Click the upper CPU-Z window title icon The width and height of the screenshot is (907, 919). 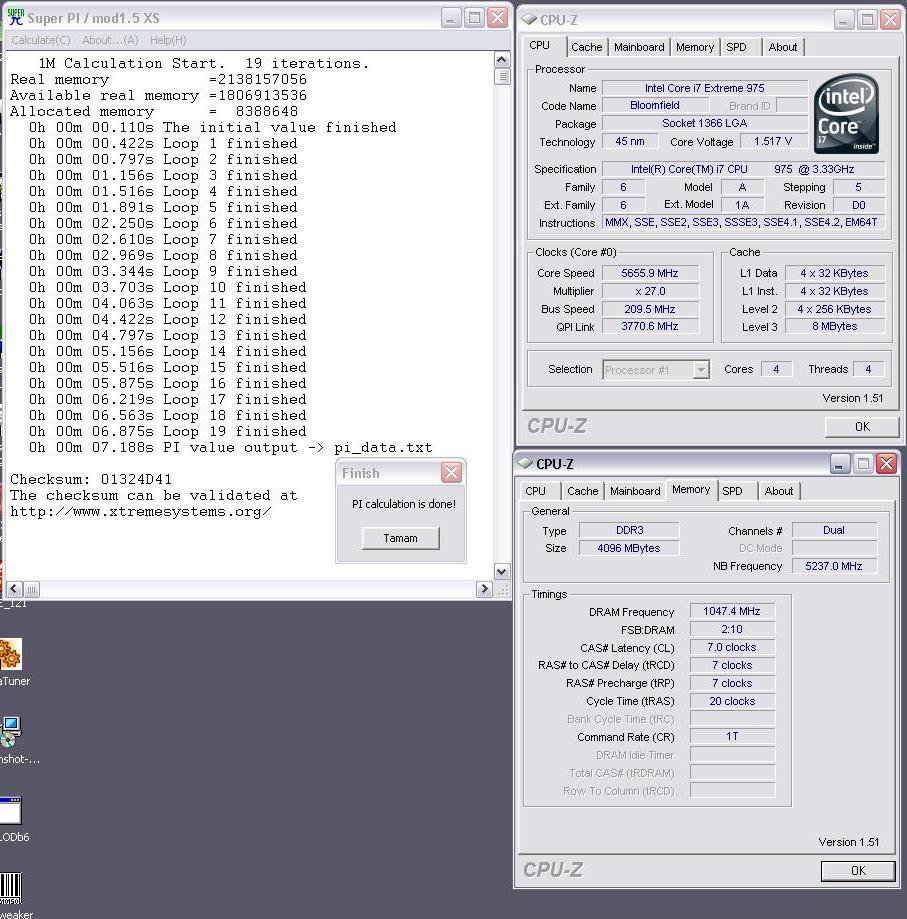pos(529,19)
